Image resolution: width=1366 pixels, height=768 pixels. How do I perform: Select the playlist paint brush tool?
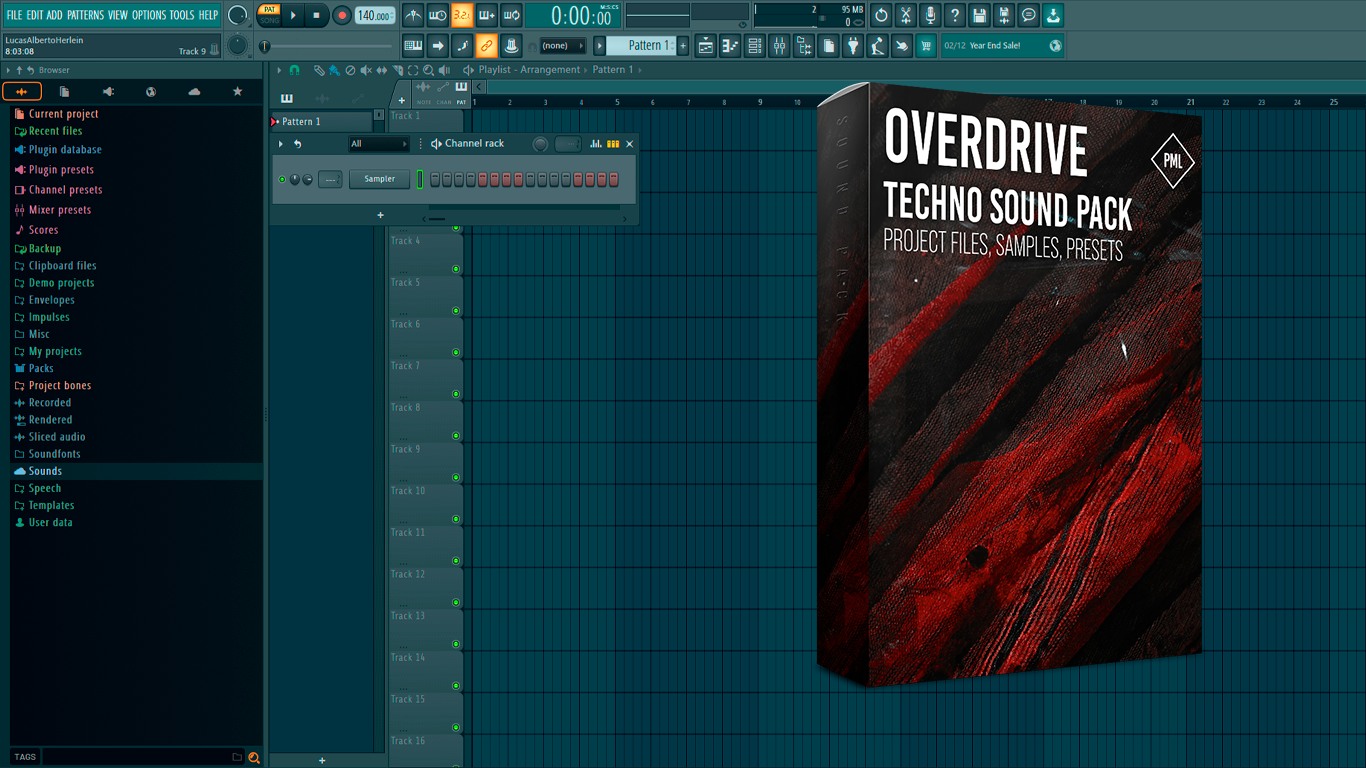click(x=334, y=70)
